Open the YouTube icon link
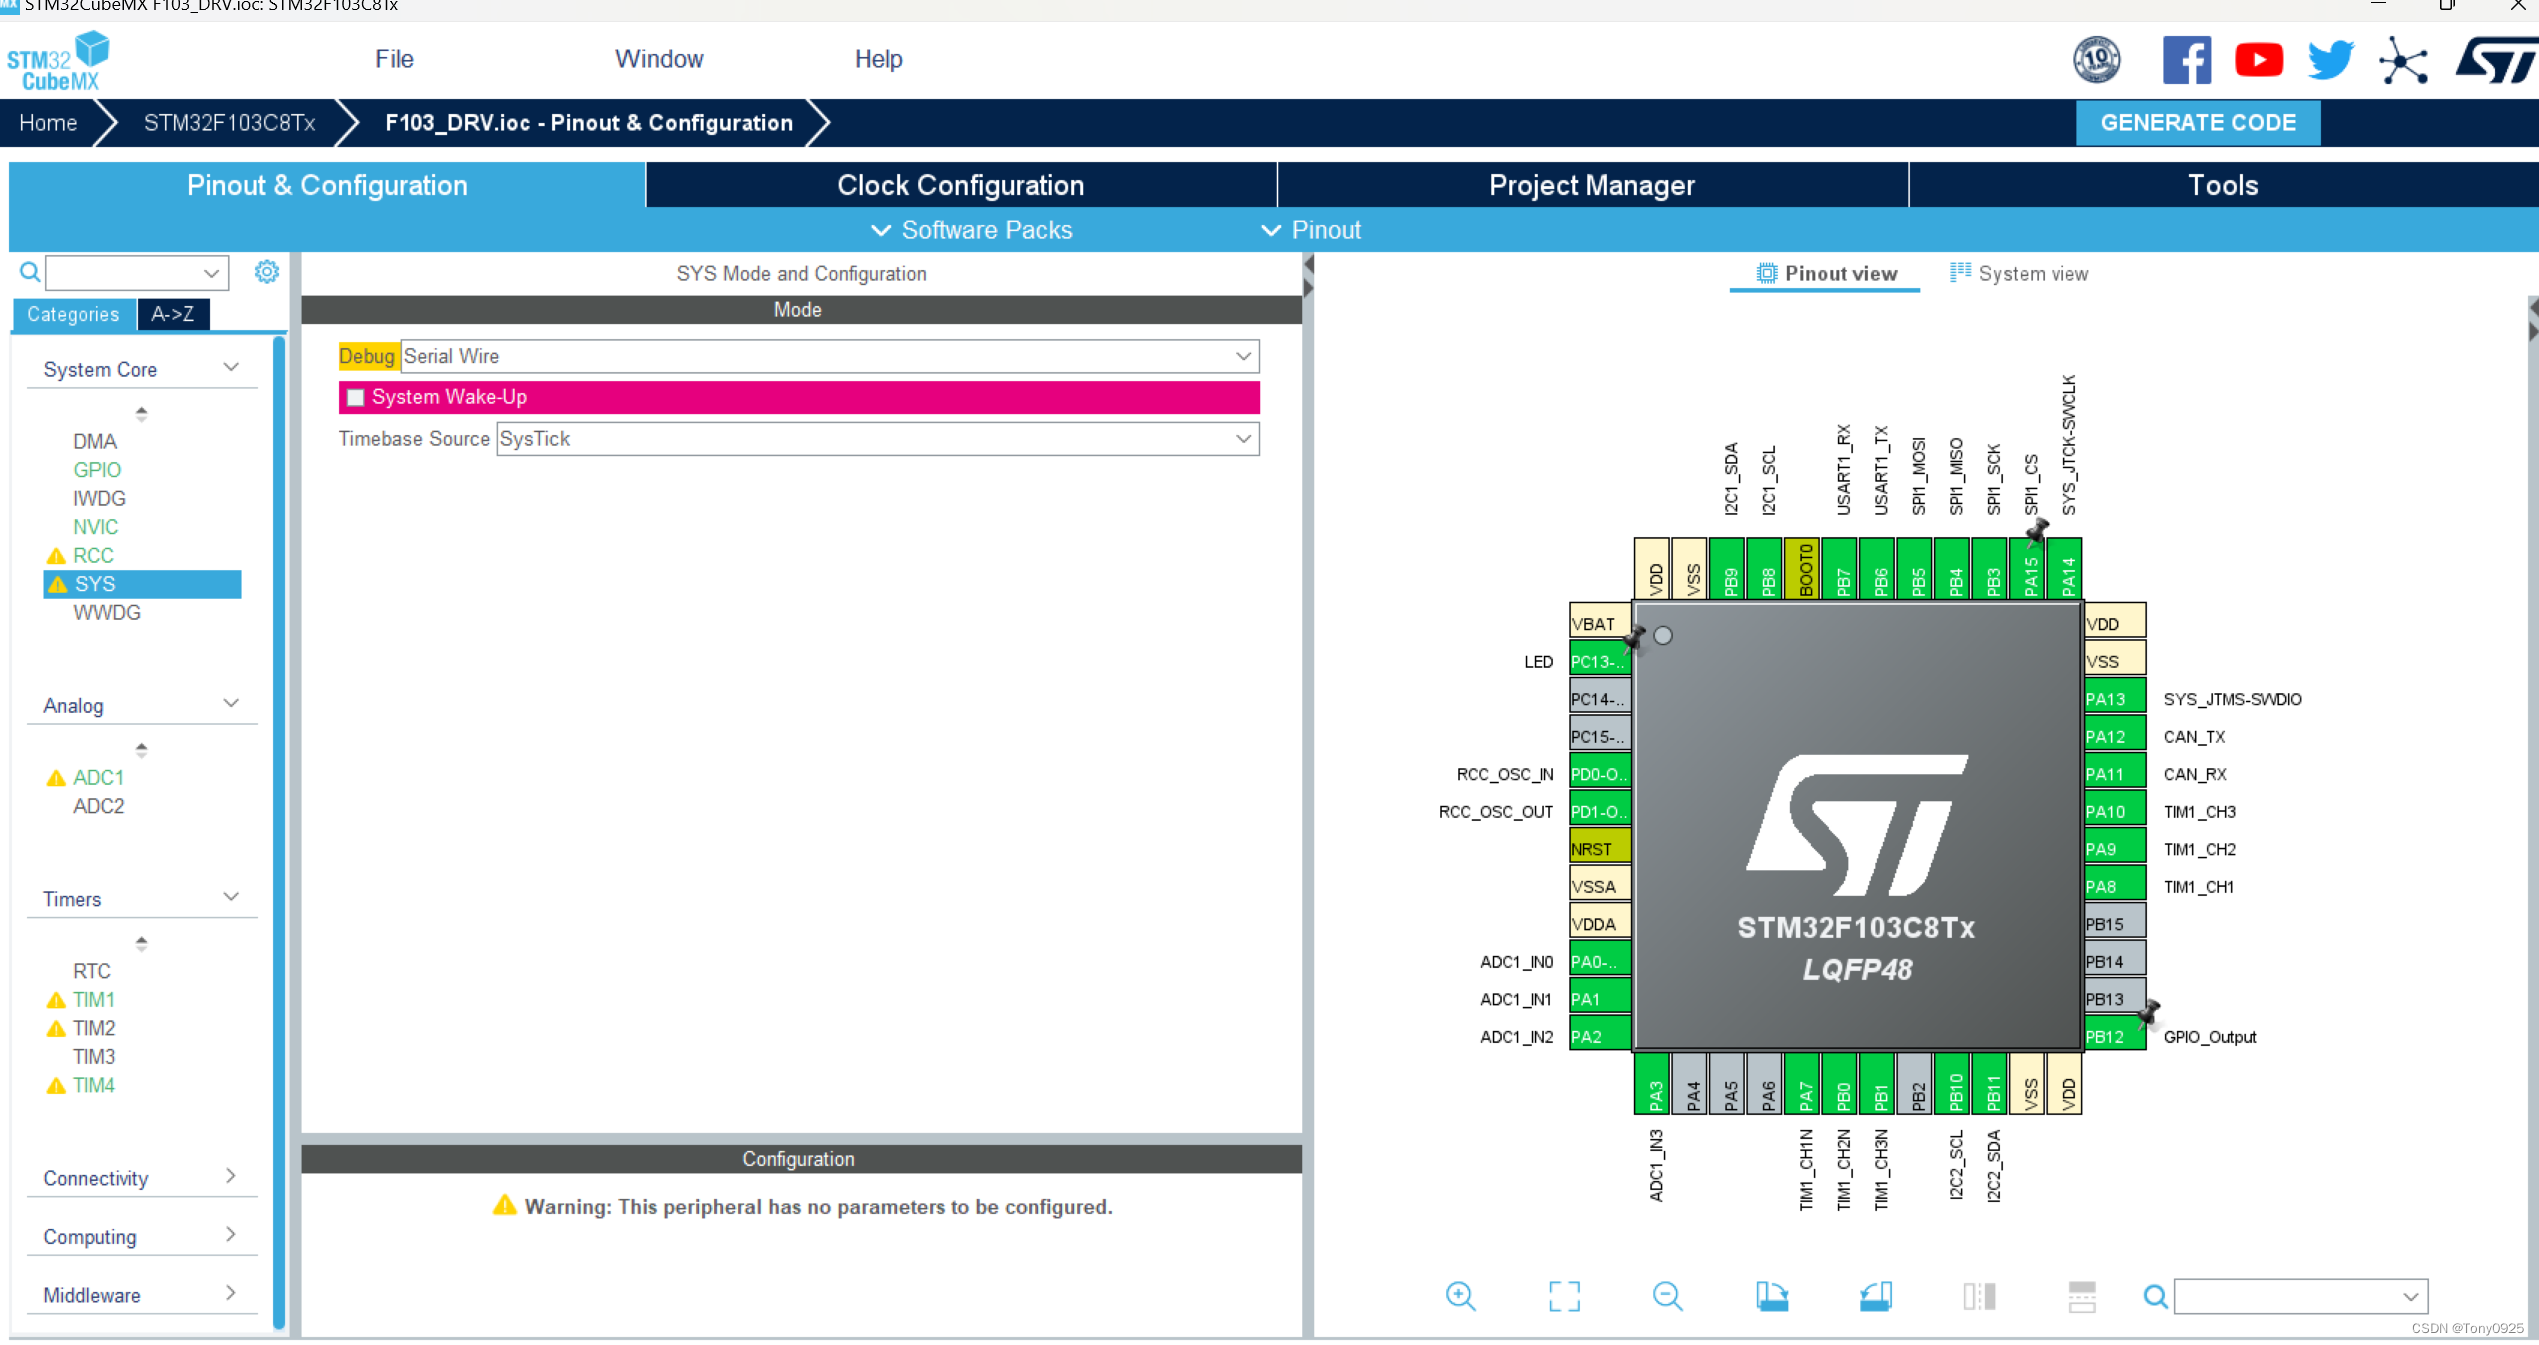 (x=2259, y=60)
